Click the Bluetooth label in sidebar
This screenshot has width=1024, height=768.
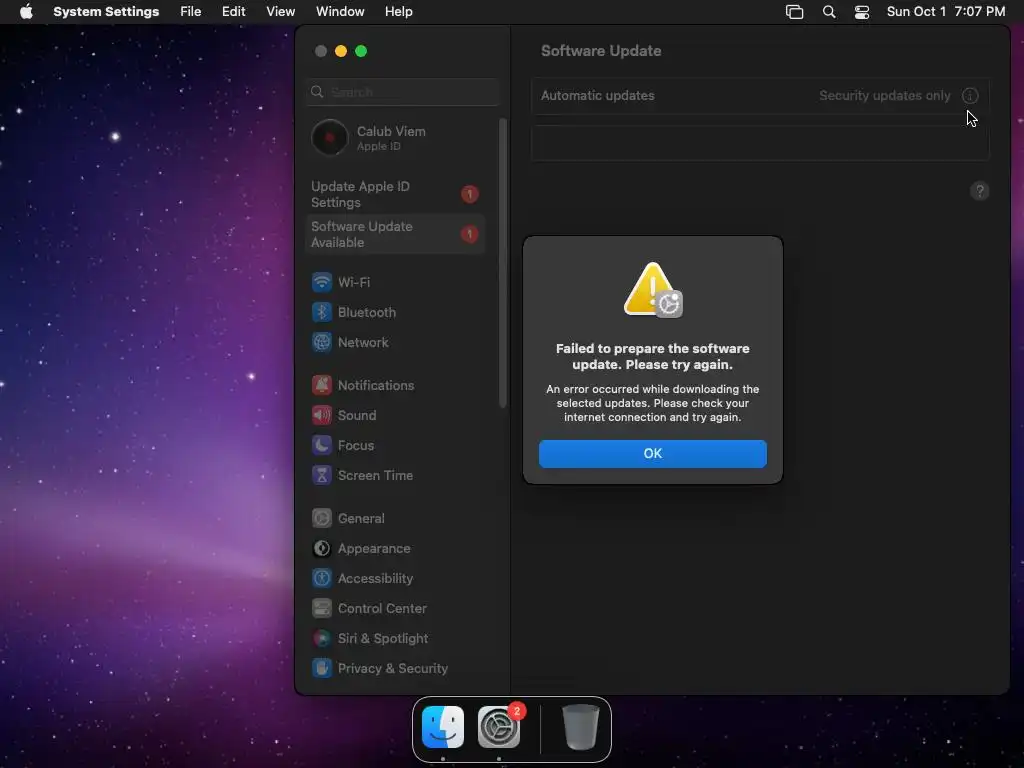(x=366, y=312)
